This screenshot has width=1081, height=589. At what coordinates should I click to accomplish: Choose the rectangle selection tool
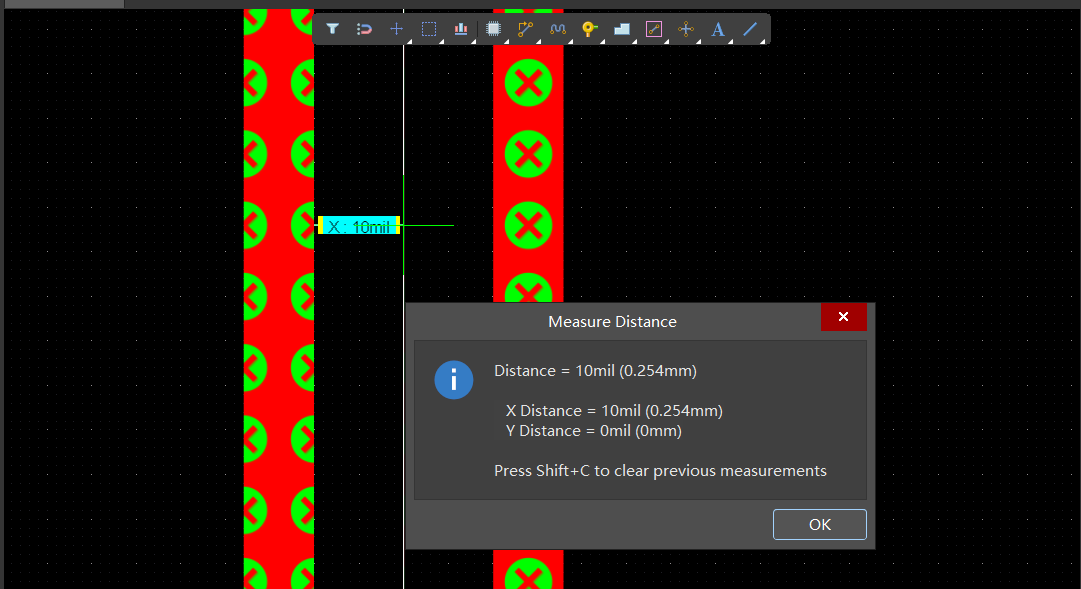point(429,29)
